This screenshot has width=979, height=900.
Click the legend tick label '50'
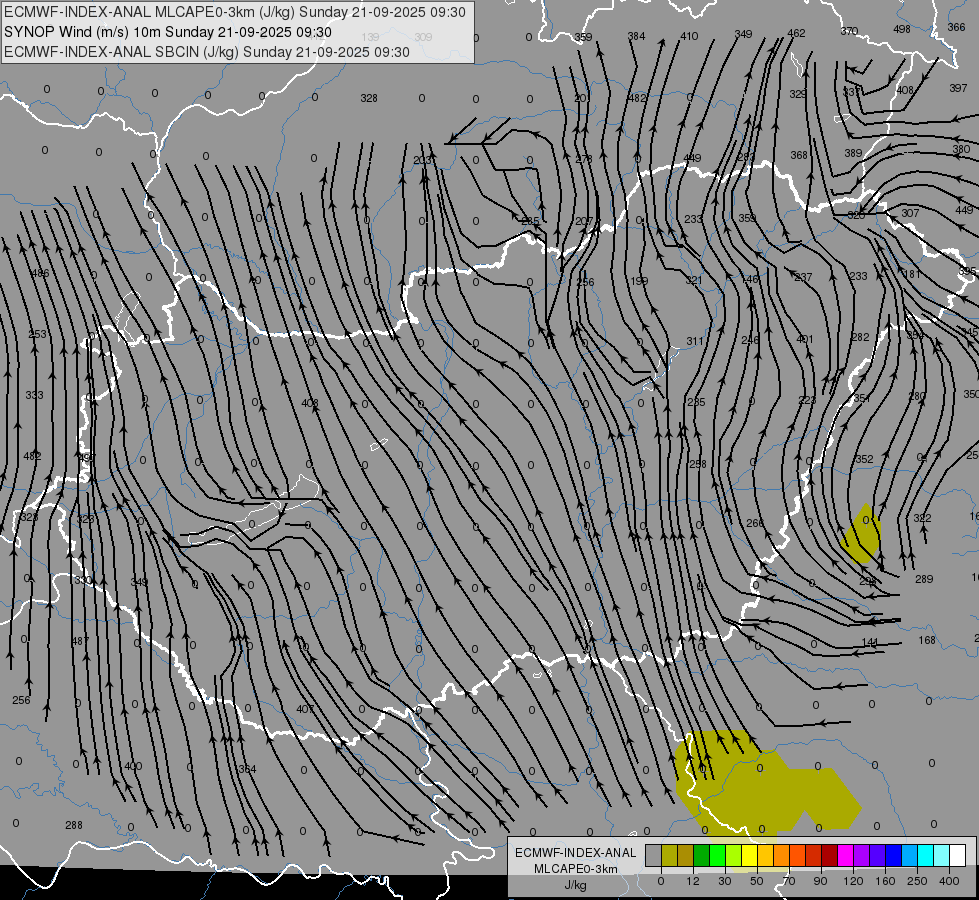click(756, 881)
